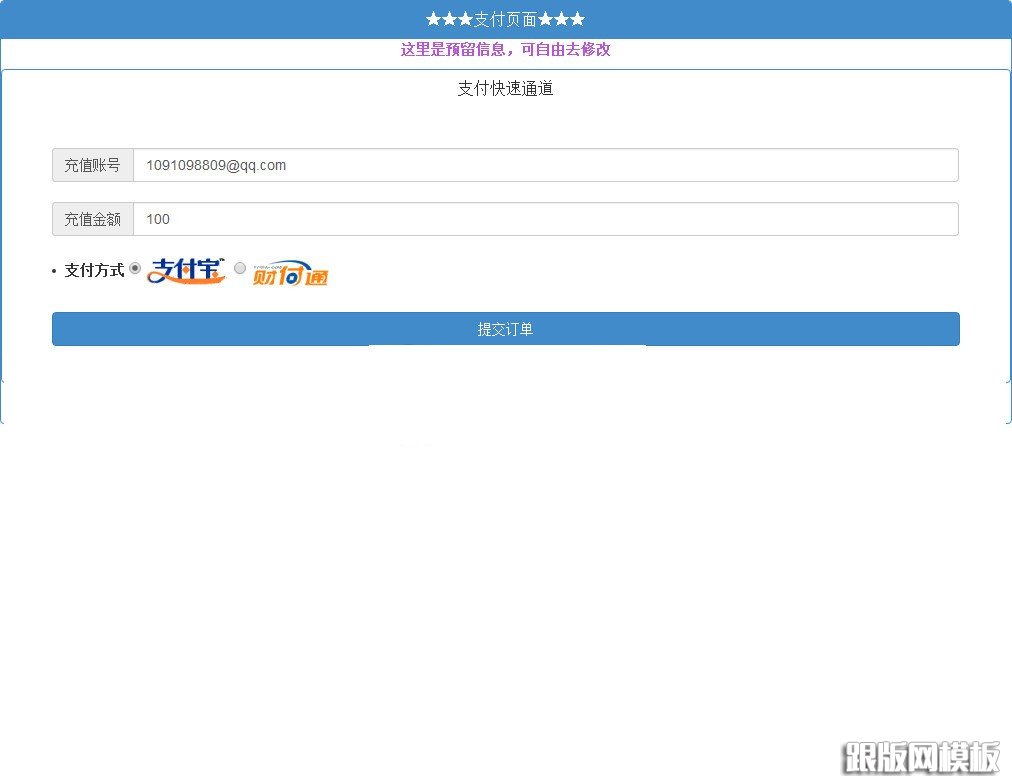Click the 跟版网模板 watermark logo
Image resolution: width=1012 pixels, height=781 pixels.
pyautogui.click(x=921, y=757)
